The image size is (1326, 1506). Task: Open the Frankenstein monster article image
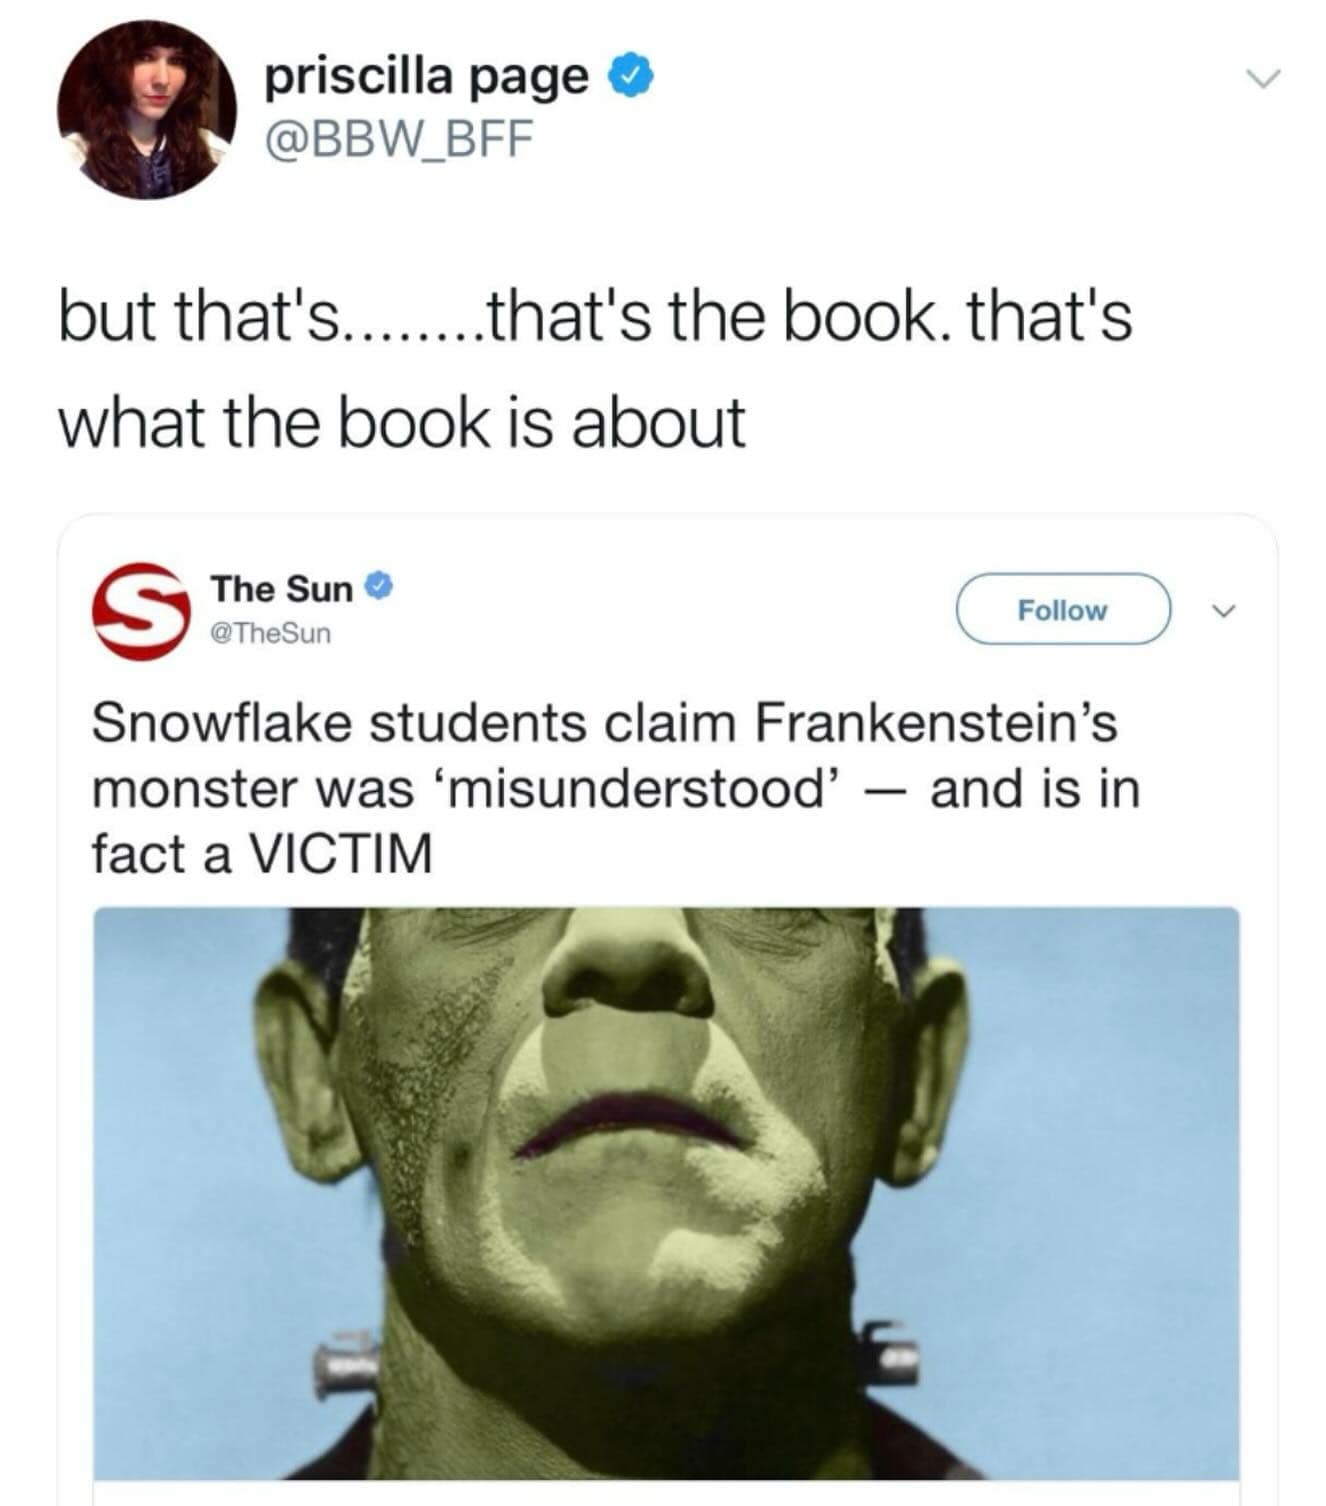(x=666, y=1193)
